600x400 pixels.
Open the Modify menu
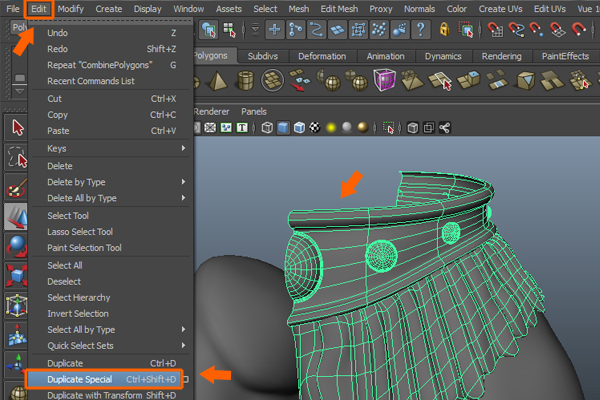(71, 9)
